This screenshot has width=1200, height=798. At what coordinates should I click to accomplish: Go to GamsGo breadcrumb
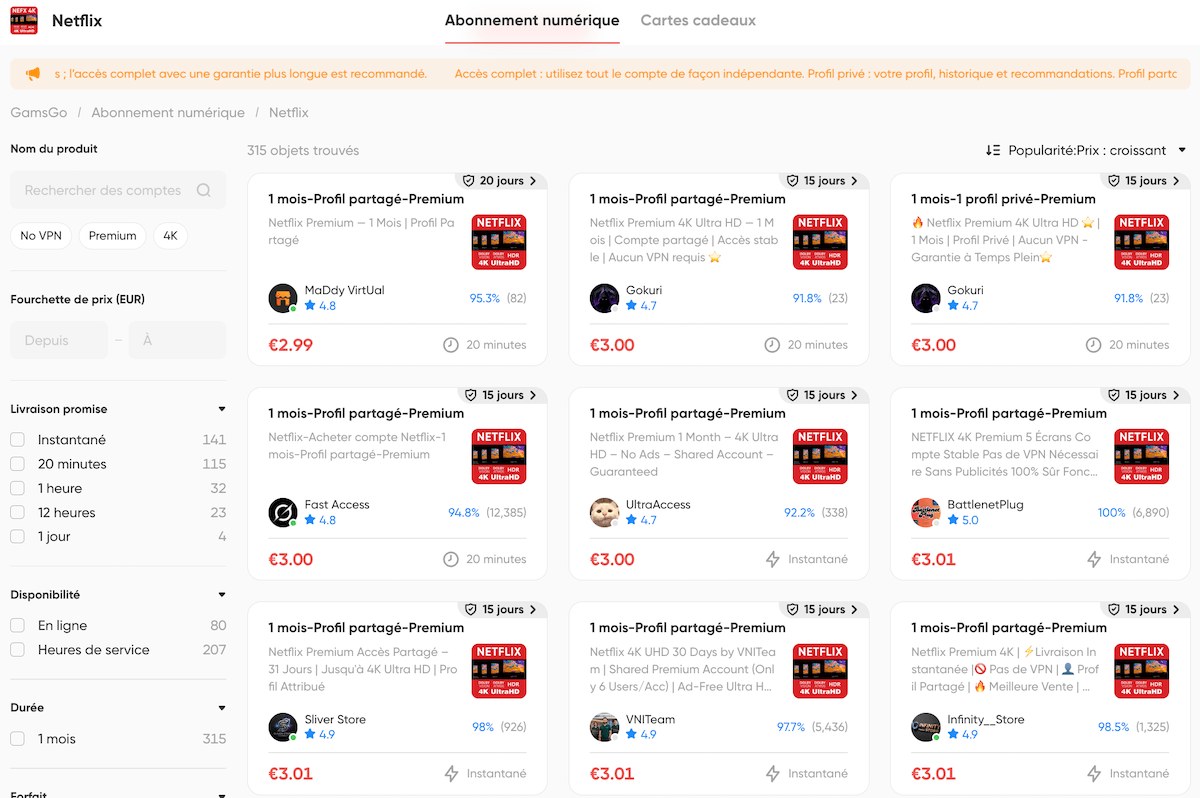39,113
